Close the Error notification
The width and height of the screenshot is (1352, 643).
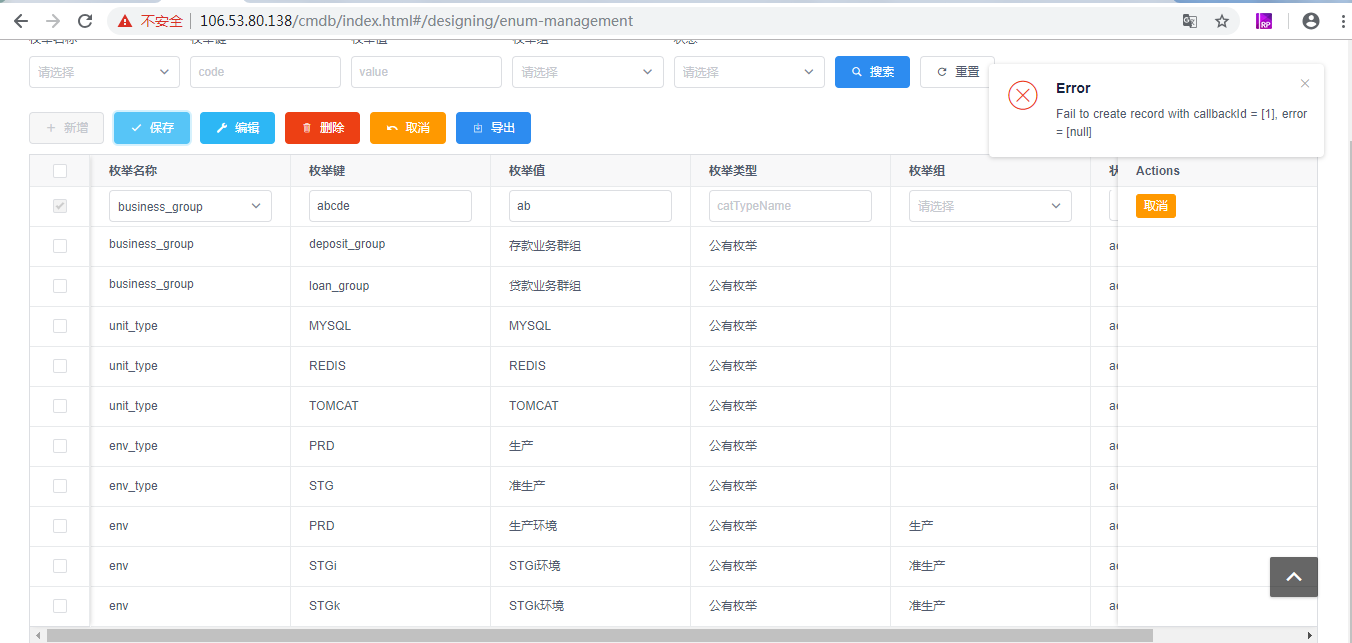click(x=1305, y=84)
